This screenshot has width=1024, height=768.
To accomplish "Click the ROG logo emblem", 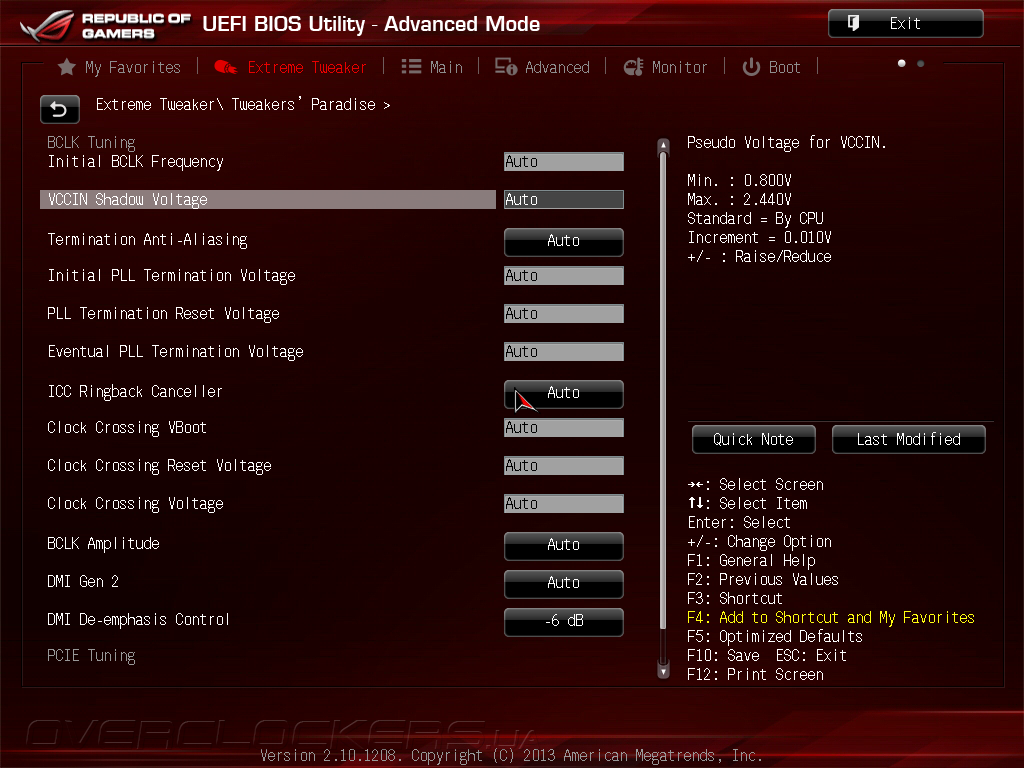I will [x=47, y=25].
